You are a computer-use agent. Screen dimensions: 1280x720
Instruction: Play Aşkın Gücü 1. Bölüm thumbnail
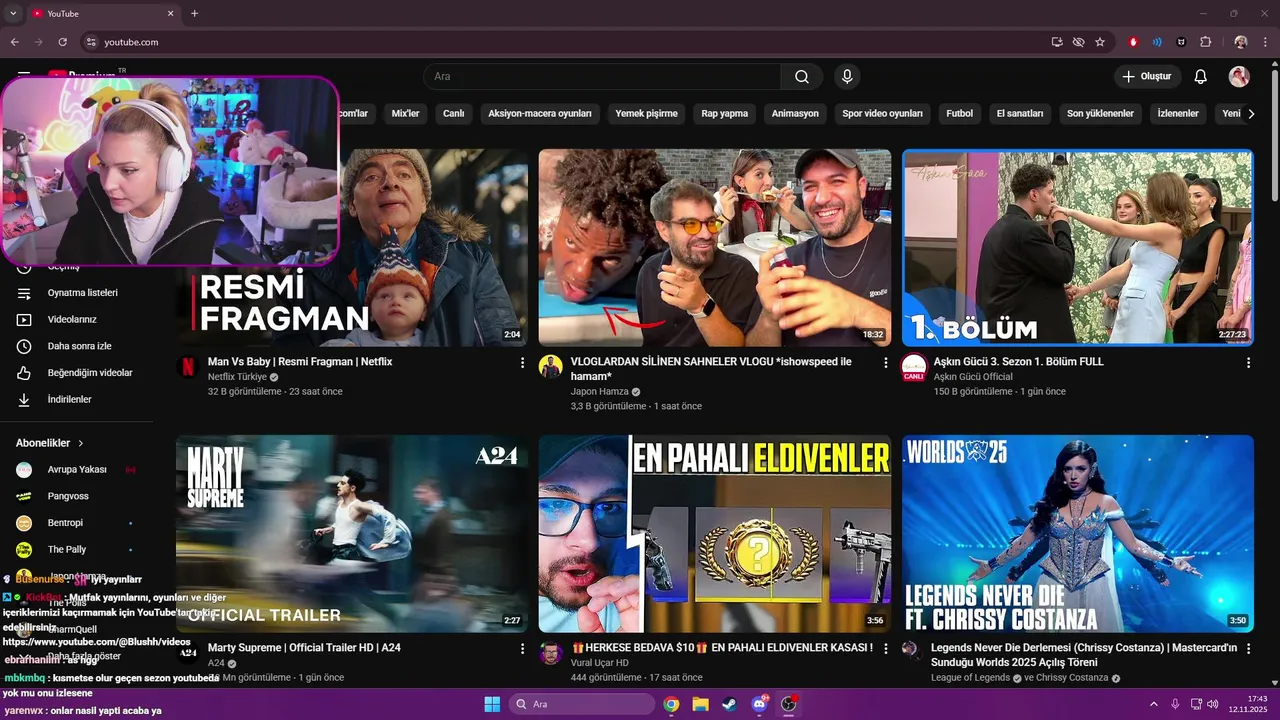(1078, 248)
